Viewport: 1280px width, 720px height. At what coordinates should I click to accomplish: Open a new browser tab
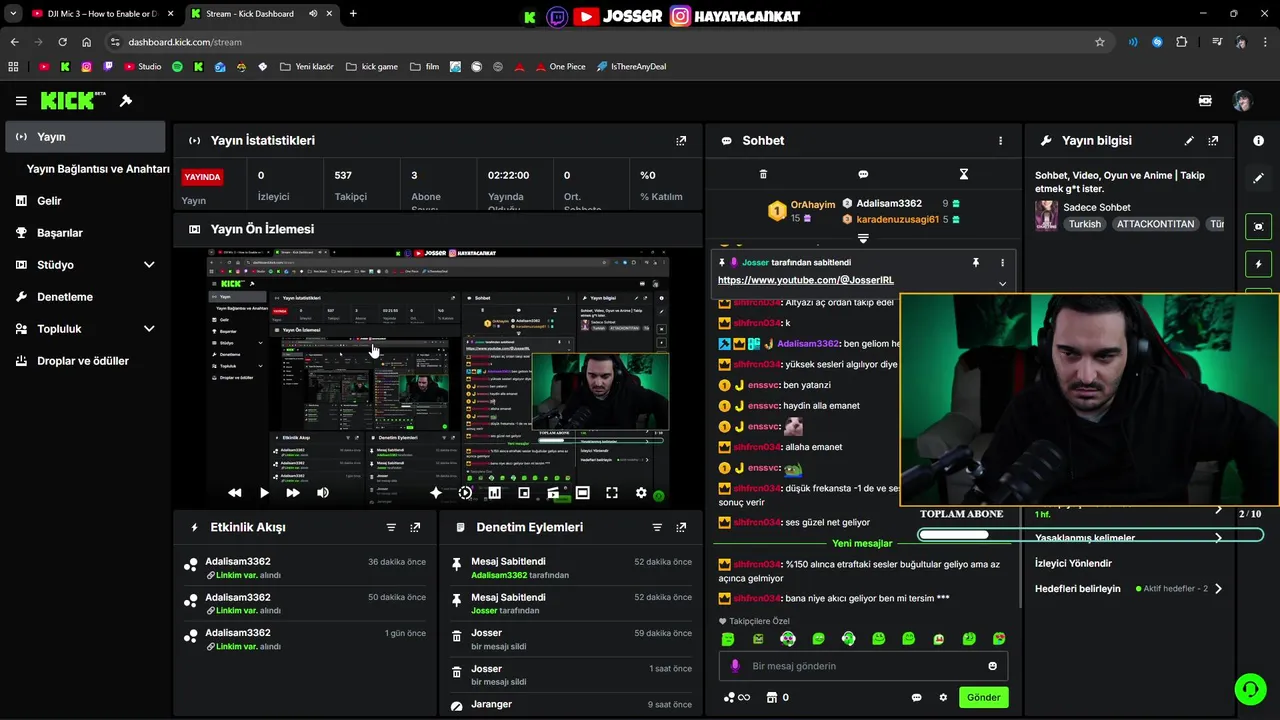[353, 14]
